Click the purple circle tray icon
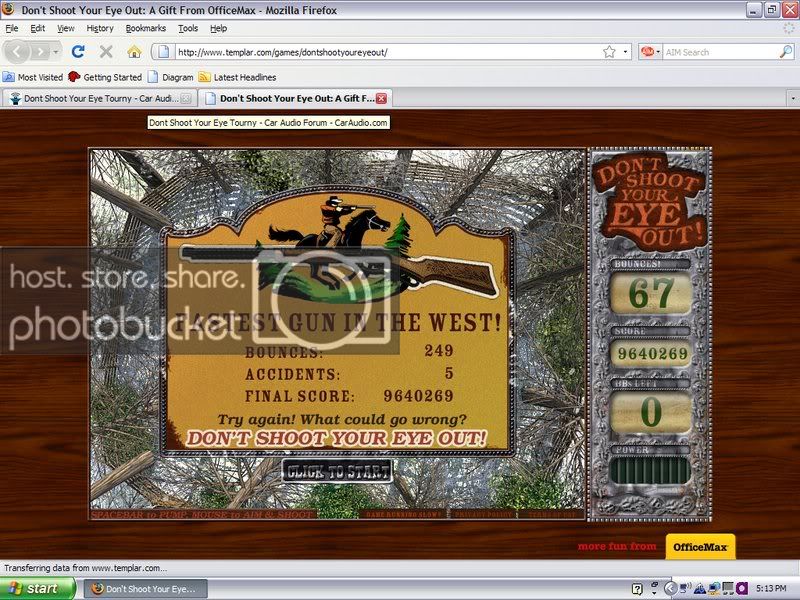The height and width of the screenshot is (600, 800). coord(741,589)
